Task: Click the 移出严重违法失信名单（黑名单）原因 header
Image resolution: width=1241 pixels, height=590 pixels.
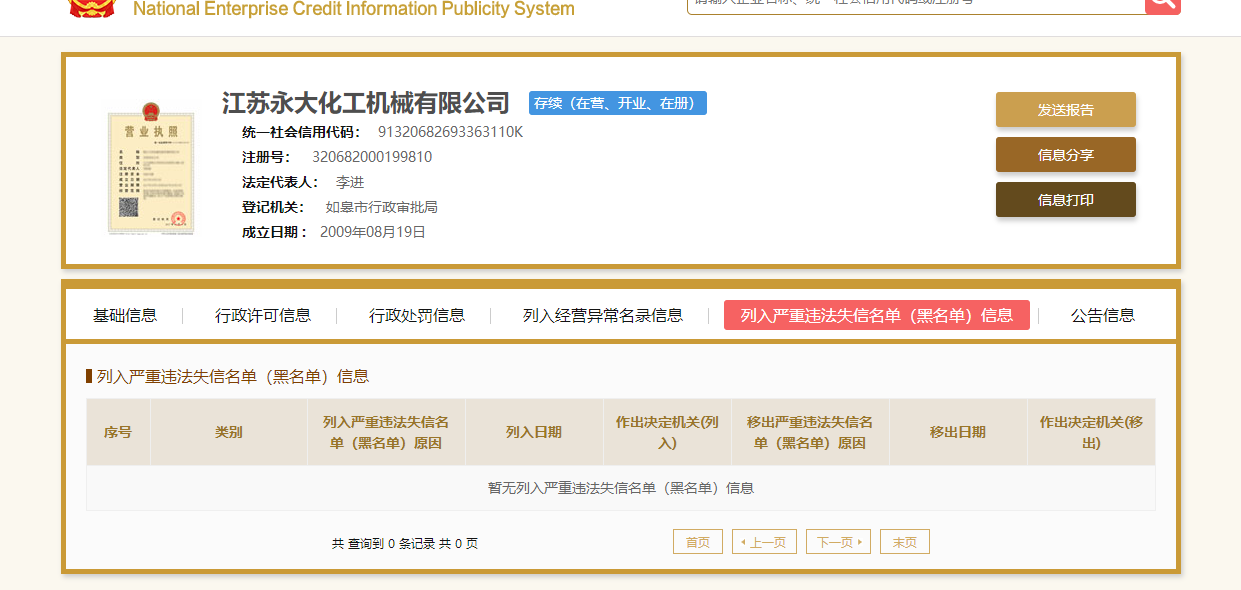Action: pyautogui.click(x=810, y=432)
